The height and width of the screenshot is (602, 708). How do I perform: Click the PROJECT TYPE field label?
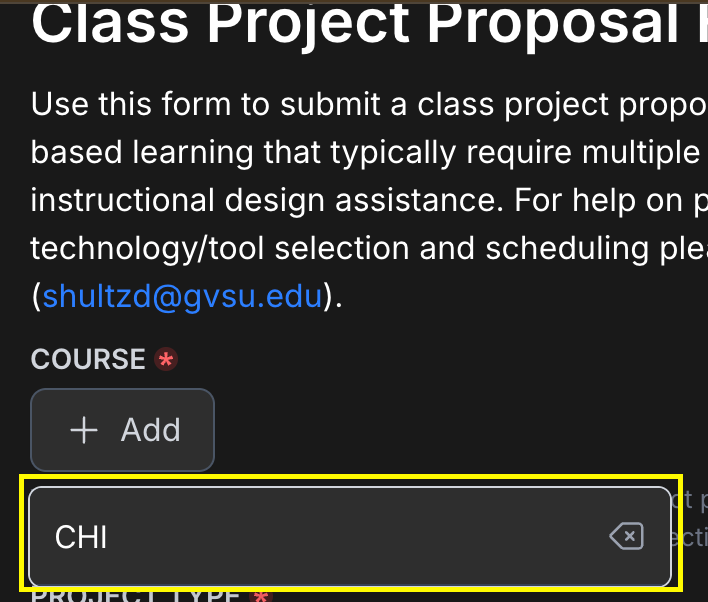pos(135,595)
